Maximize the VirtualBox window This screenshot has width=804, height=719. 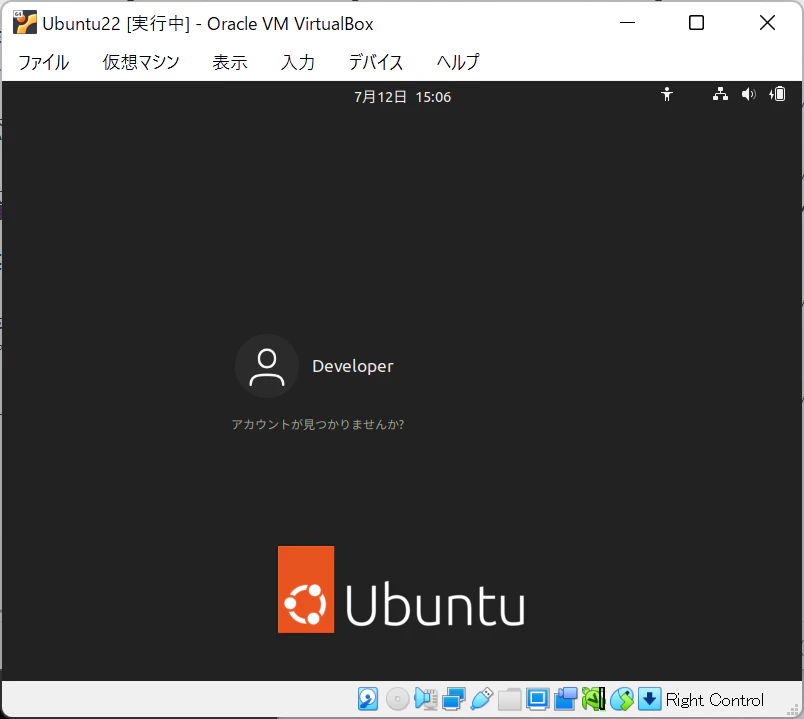[696, 23]
